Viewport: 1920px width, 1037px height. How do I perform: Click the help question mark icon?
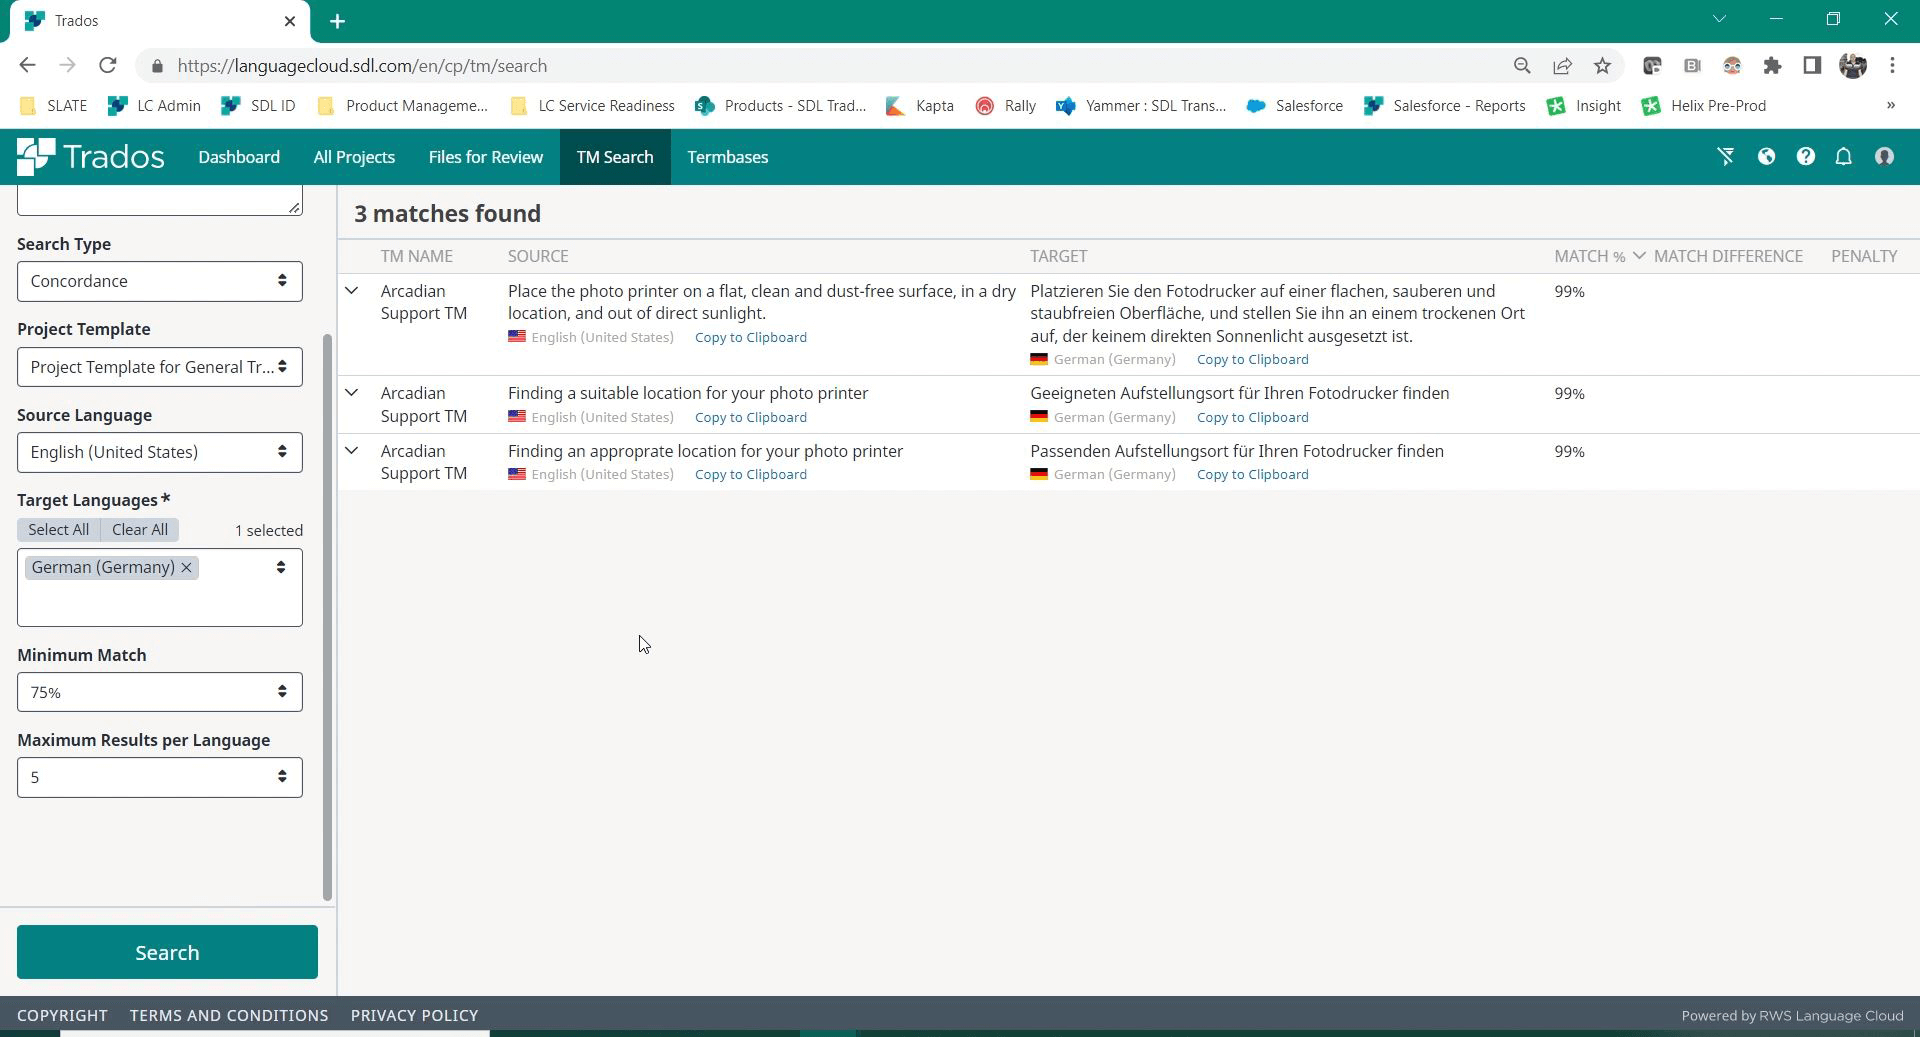pyautogui.click(x=1805, y=157)
